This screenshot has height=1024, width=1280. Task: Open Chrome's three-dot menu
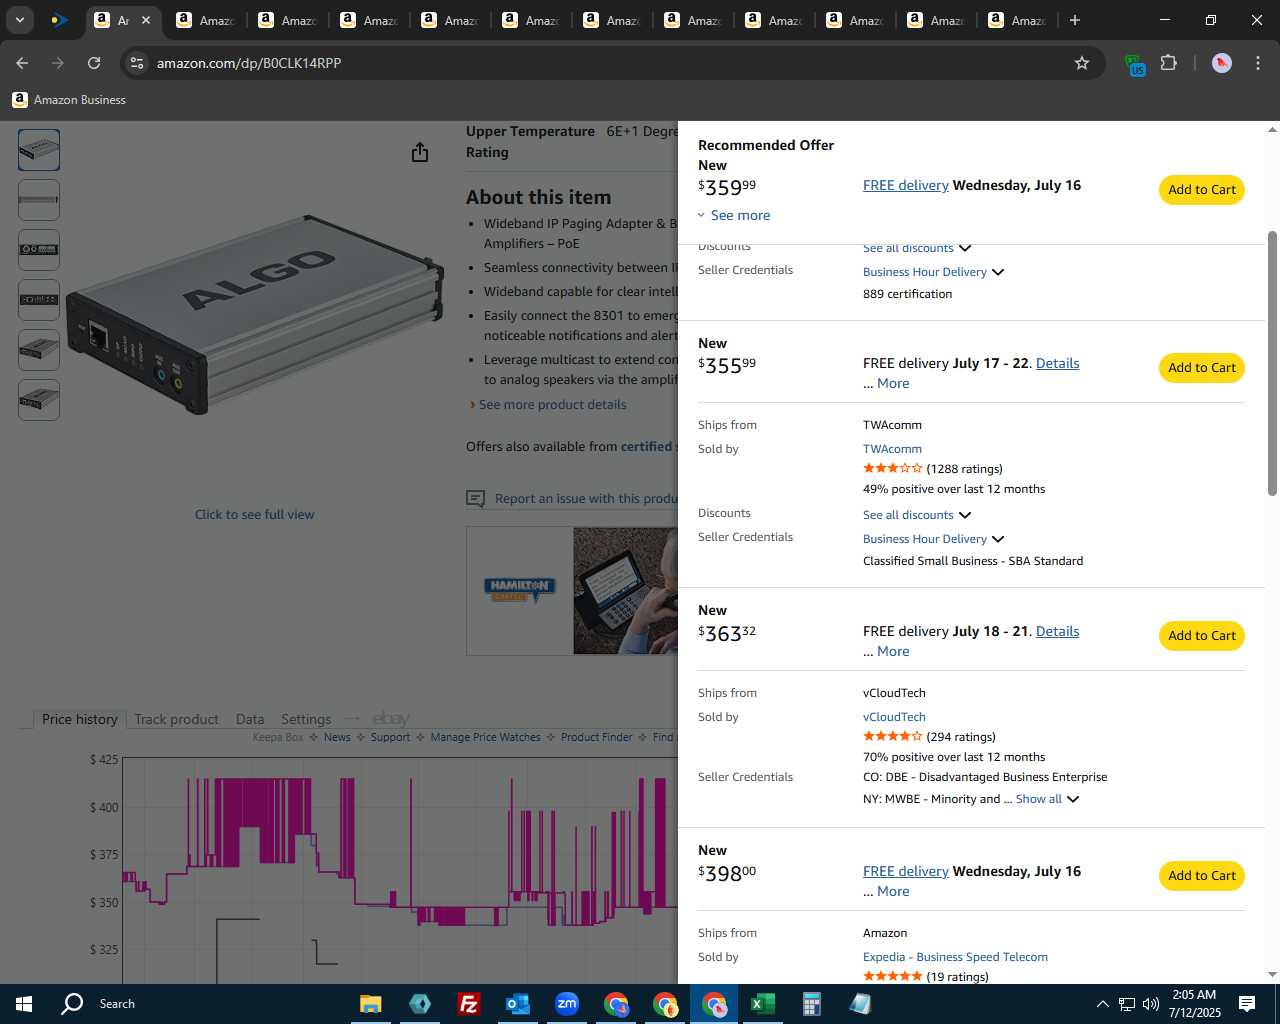[1258, 63]
